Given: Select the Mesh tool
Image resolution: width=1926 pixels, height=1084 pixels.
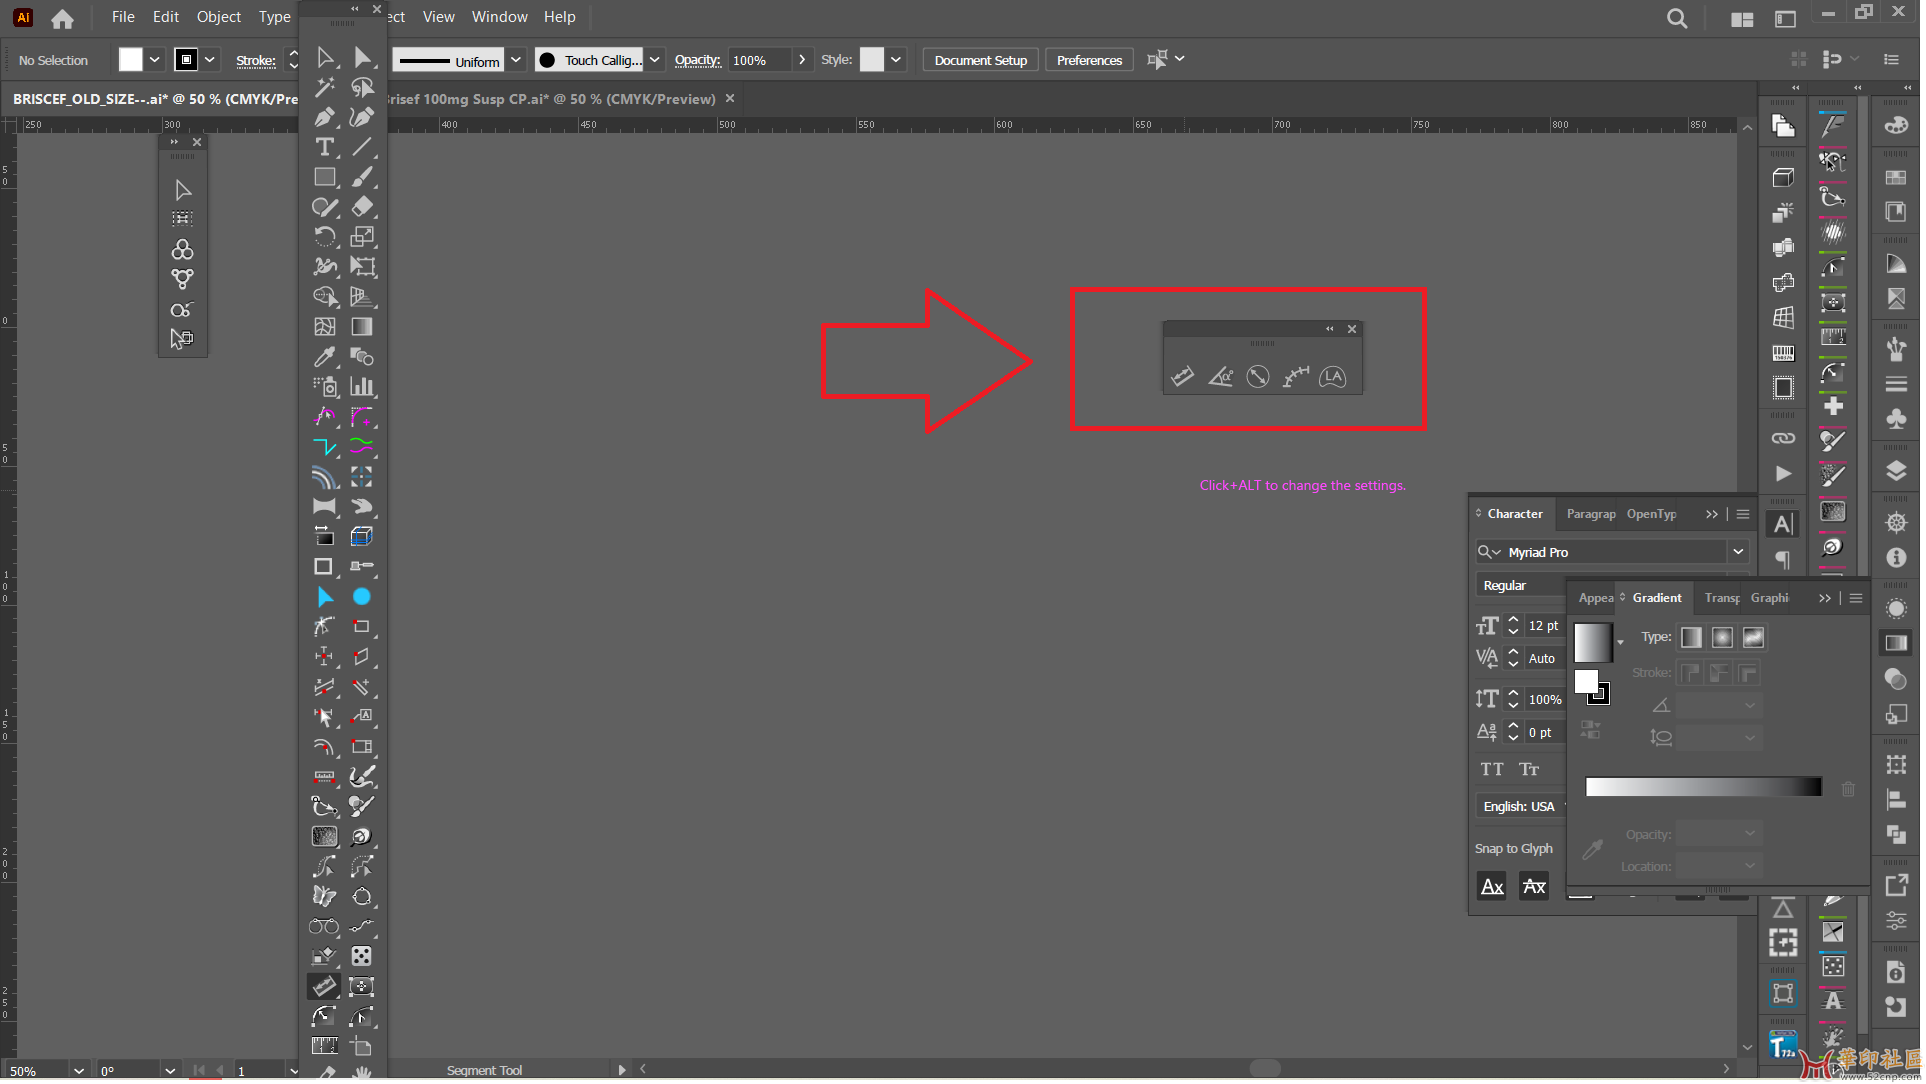Looking at the screenshot, I should [x=325, y=328].
